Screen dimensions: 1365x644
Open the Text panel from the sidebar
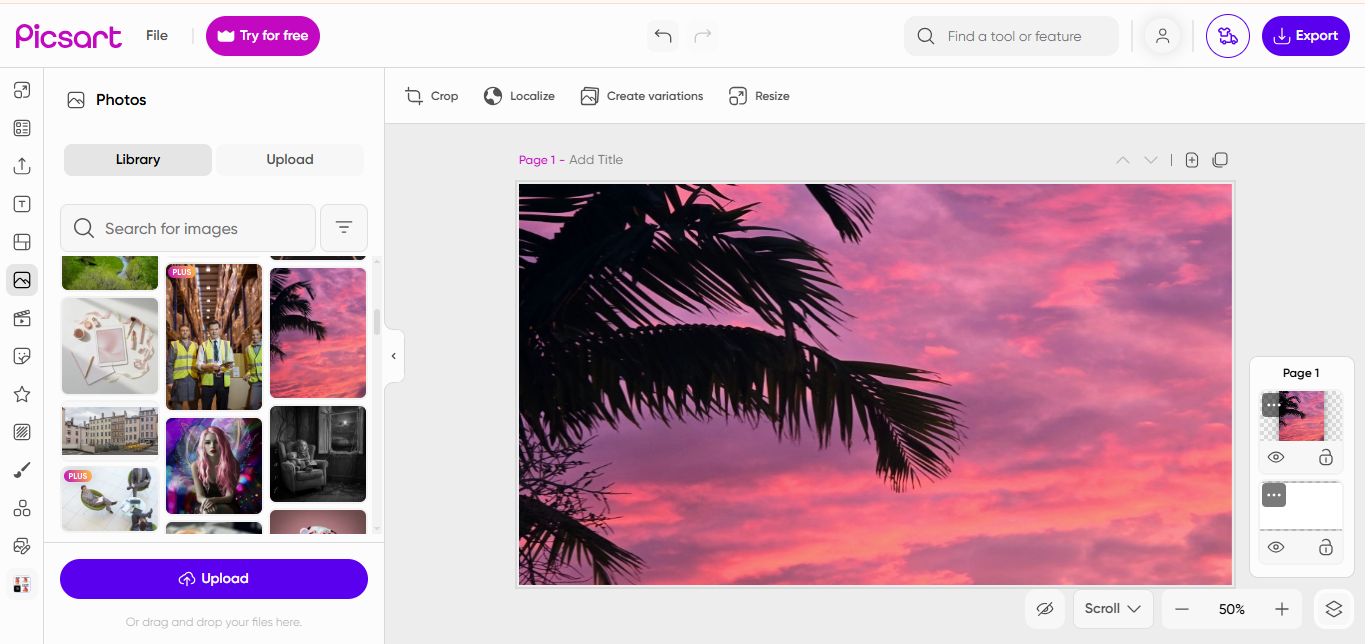point(22,204)
